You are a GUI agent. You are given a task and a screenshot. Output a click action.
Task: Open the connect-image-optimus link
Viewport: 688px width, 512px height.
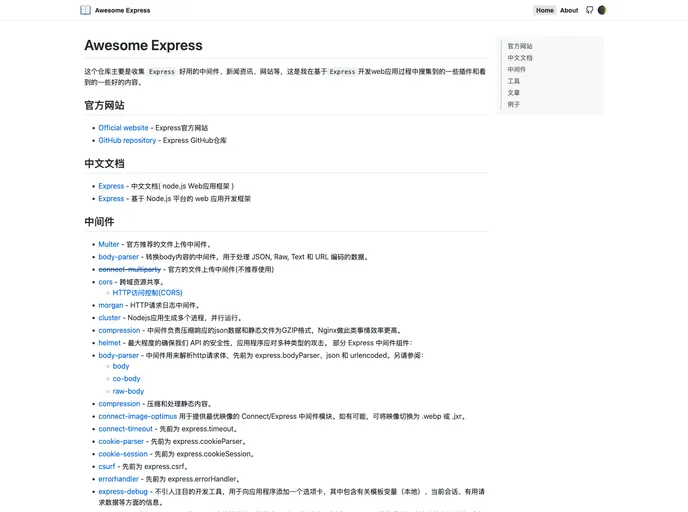[137, 416]
